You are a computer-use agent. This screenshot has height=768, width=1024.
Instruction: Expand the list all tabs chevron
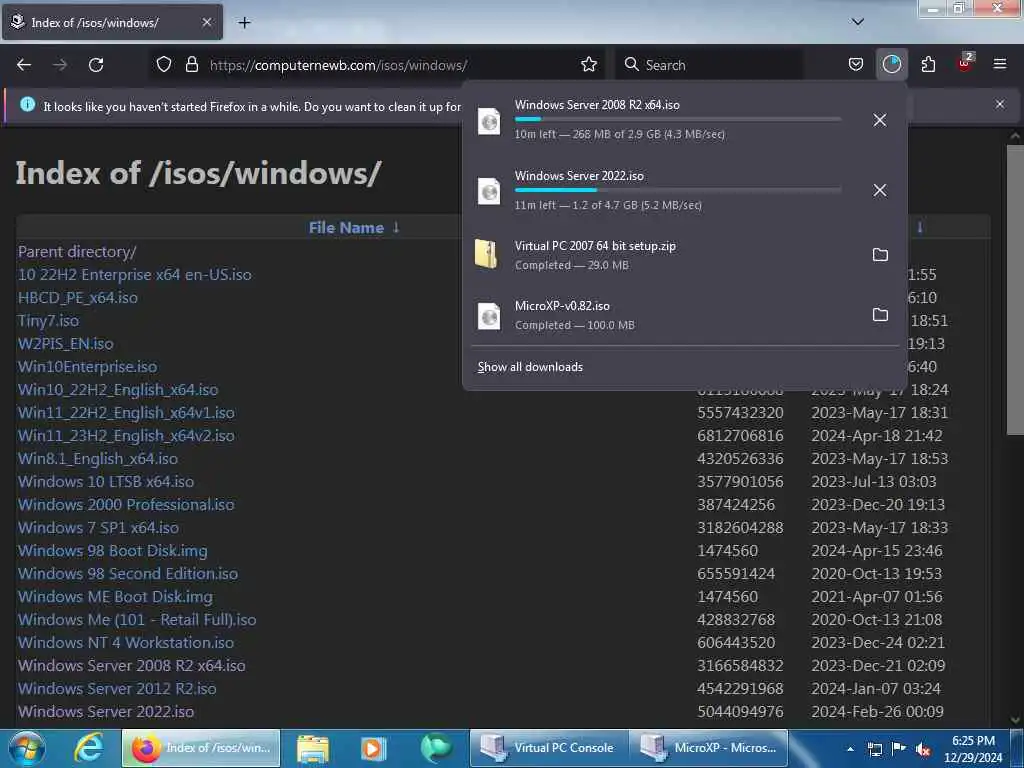[857, 22]
